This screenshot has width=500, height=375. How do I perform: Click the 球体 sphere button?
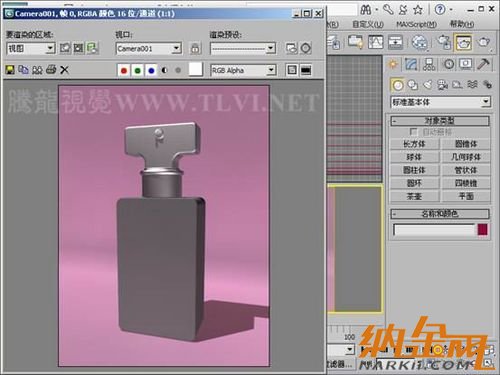[x=415, y=157]
